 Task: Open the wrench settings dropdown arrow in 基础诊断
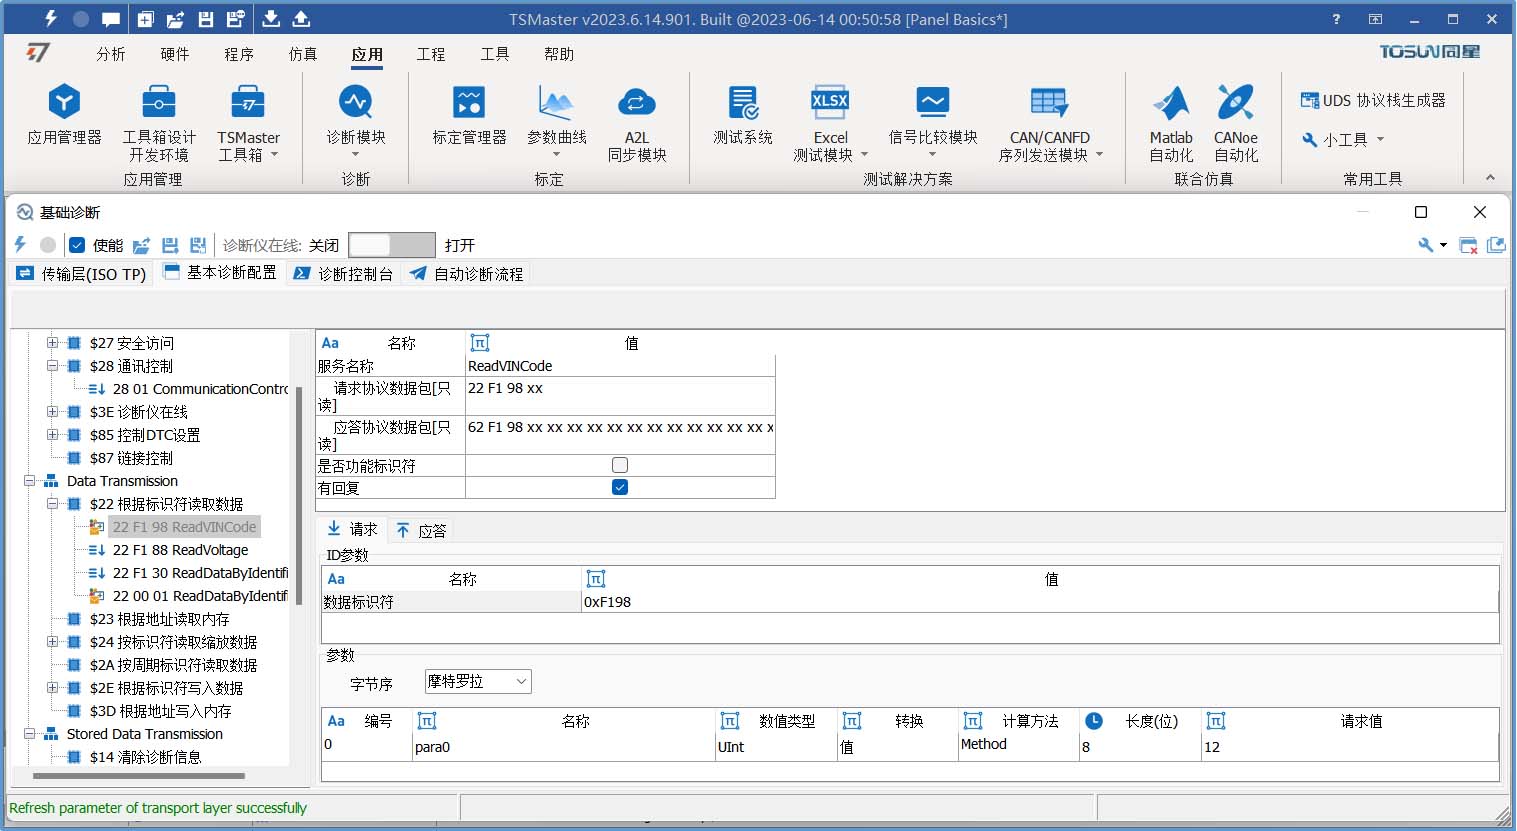pos(1443,245)
